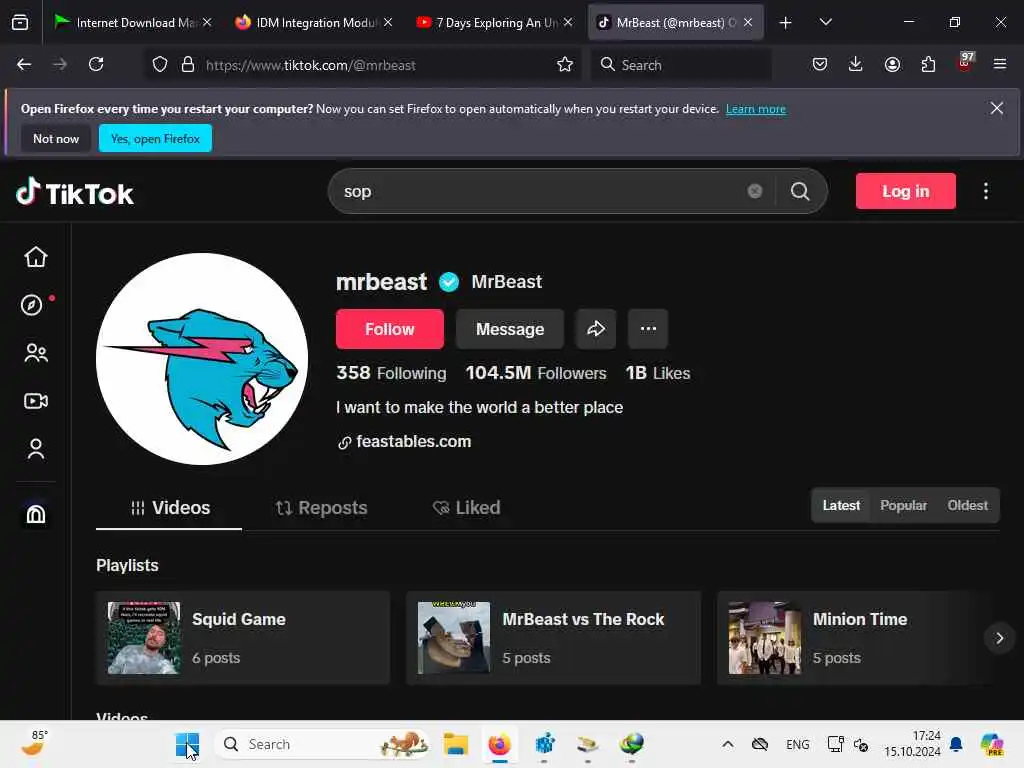
Task: Open the clock showing 17:24 15.10.2024
Action: pyautogui.click(x=912, y=744)
